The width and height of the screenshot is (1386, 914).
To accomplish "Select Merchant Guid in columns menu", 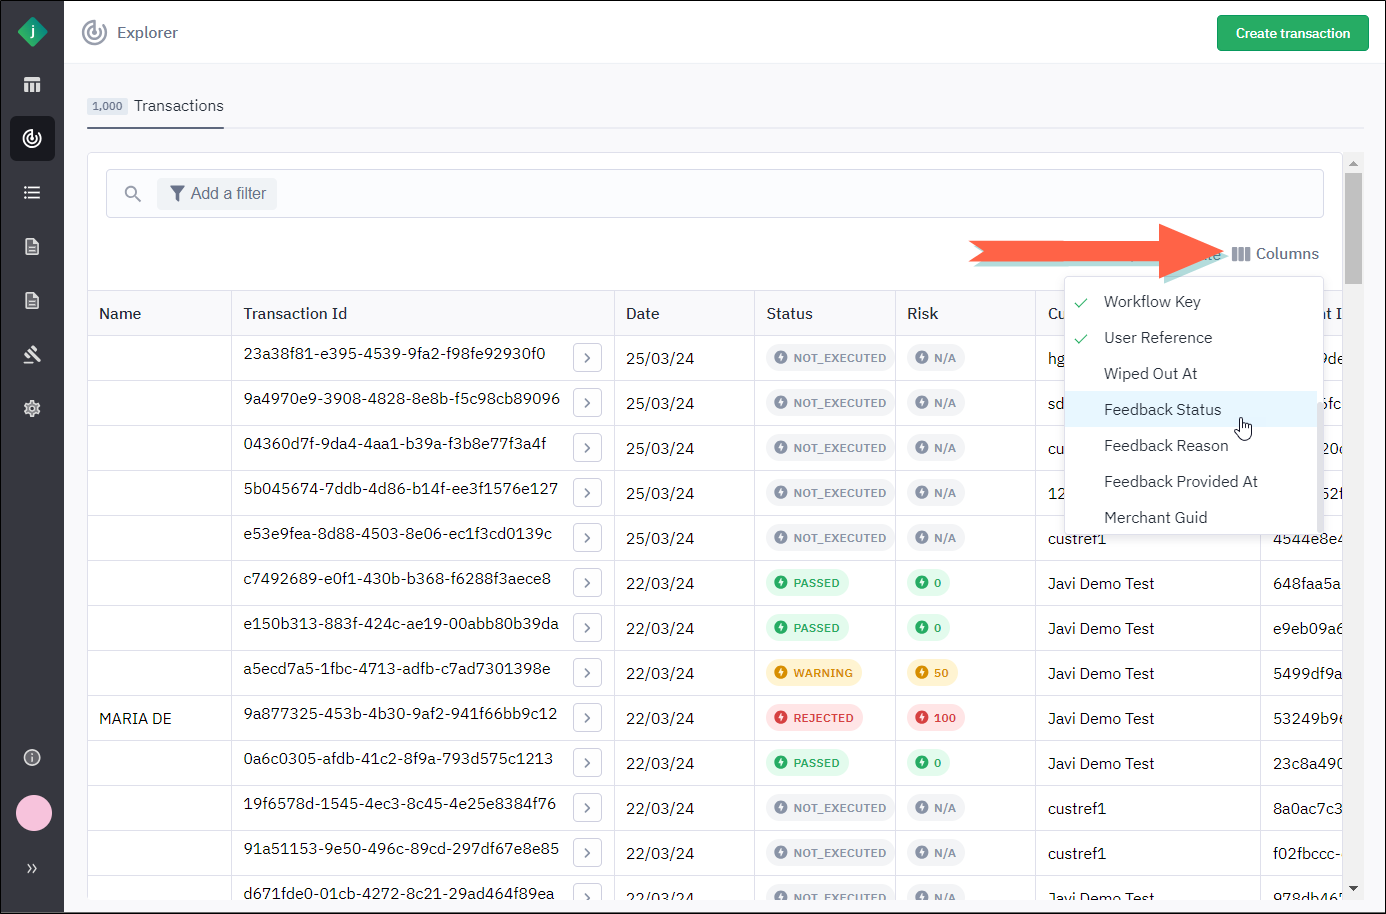I will point(1155,518).
